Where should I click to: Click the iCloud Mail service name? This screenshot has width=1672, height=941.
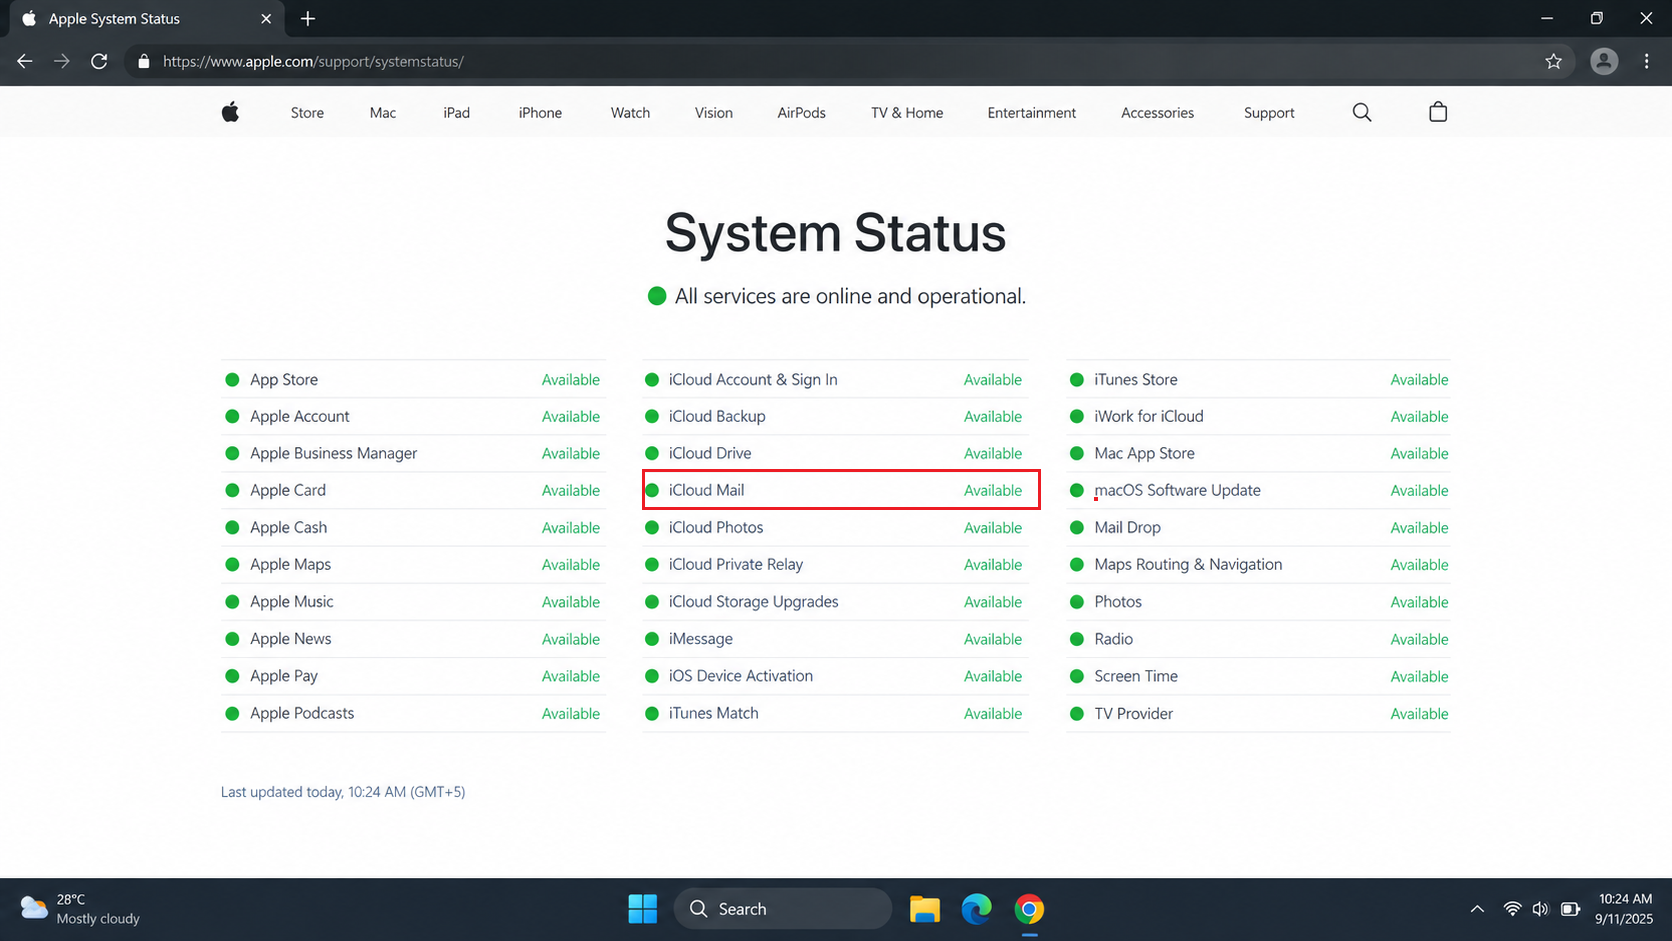click(706, 490)
